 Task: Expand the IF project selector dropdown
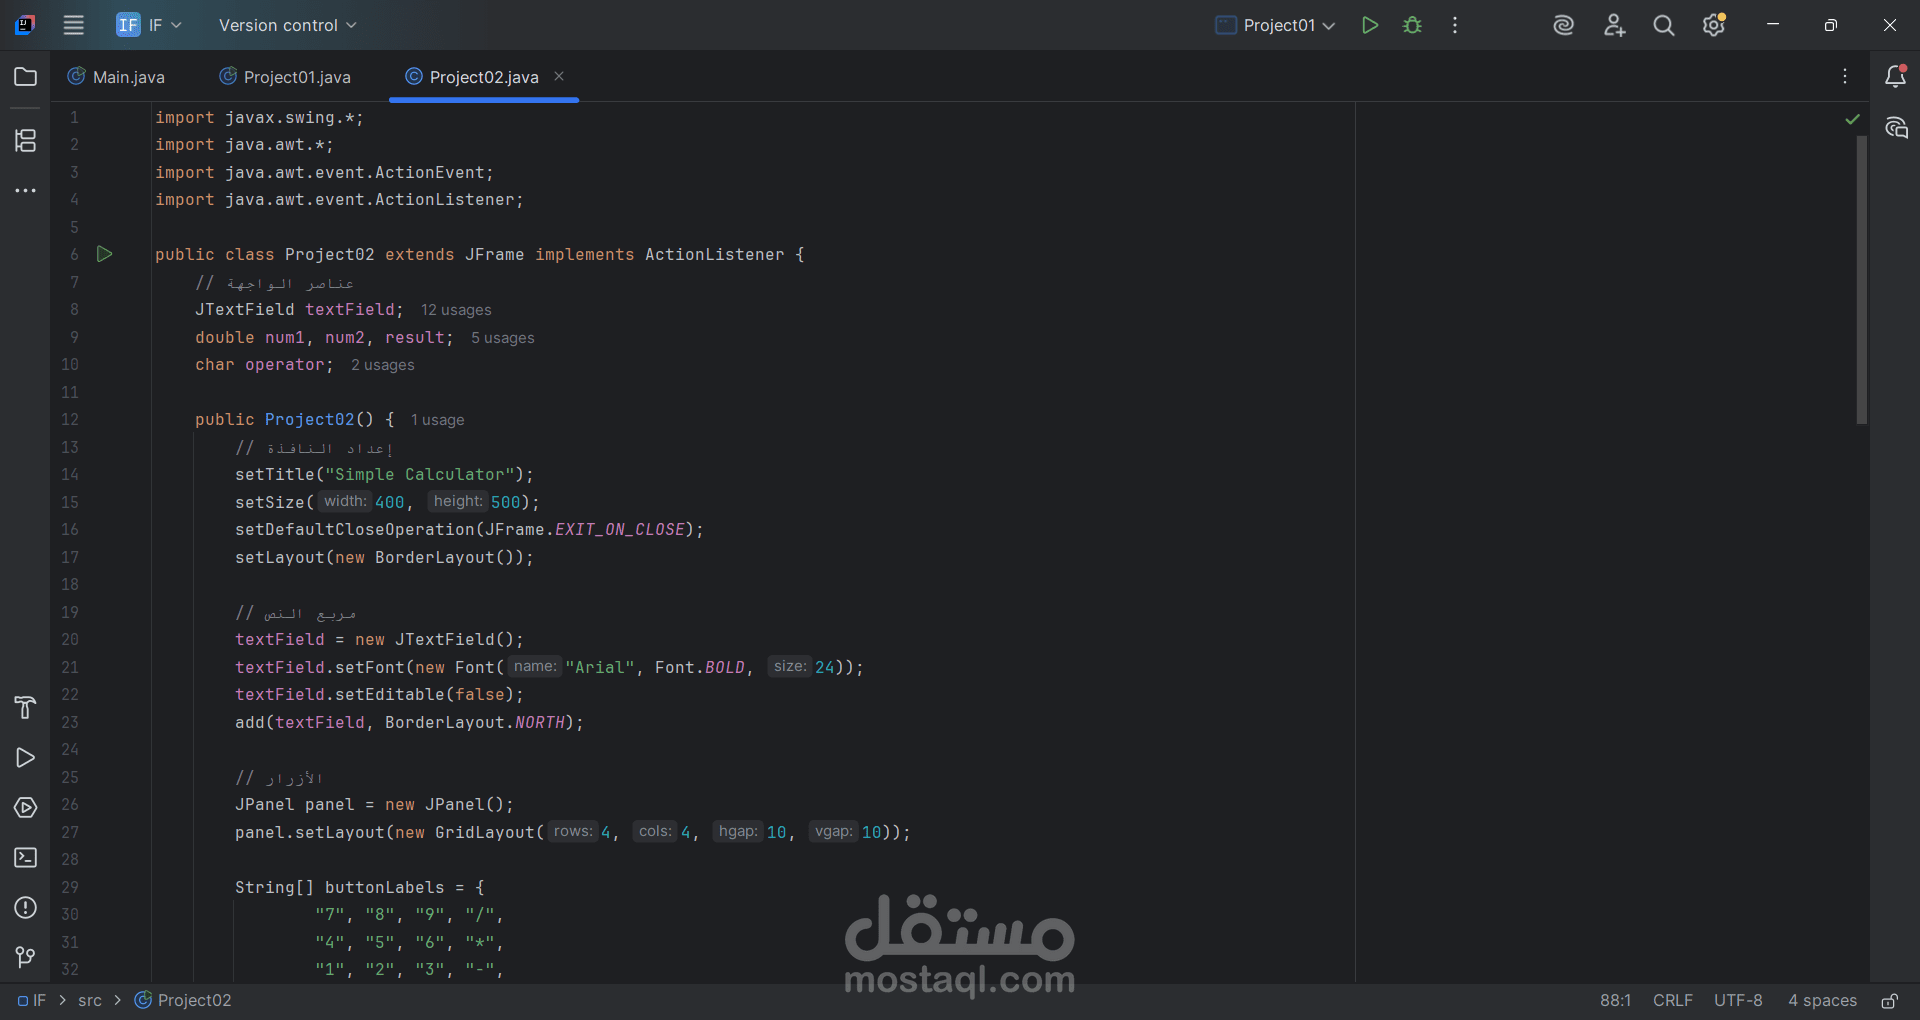149,25
